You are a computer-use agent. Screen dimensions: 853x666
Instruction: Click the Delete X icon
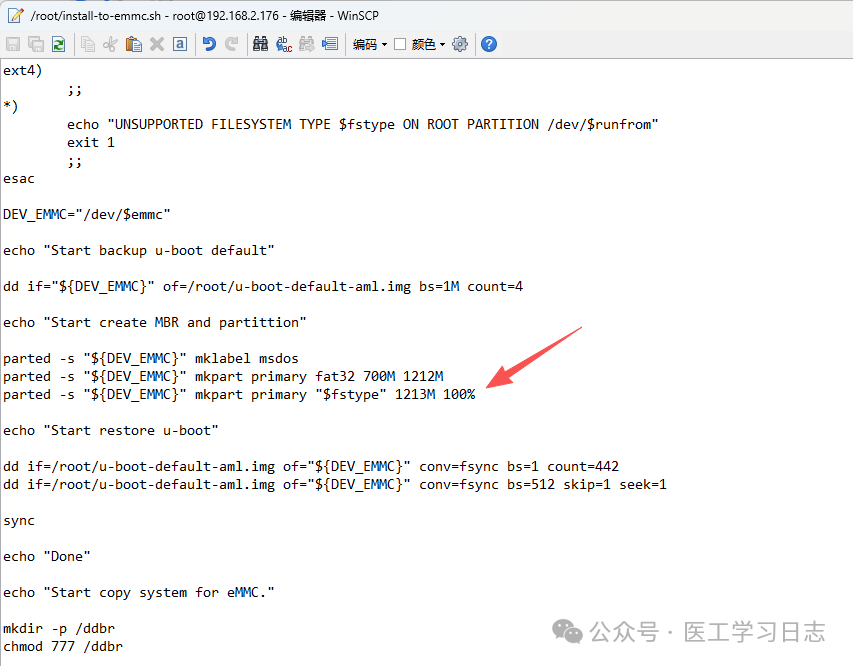click(x=156, y=44)
